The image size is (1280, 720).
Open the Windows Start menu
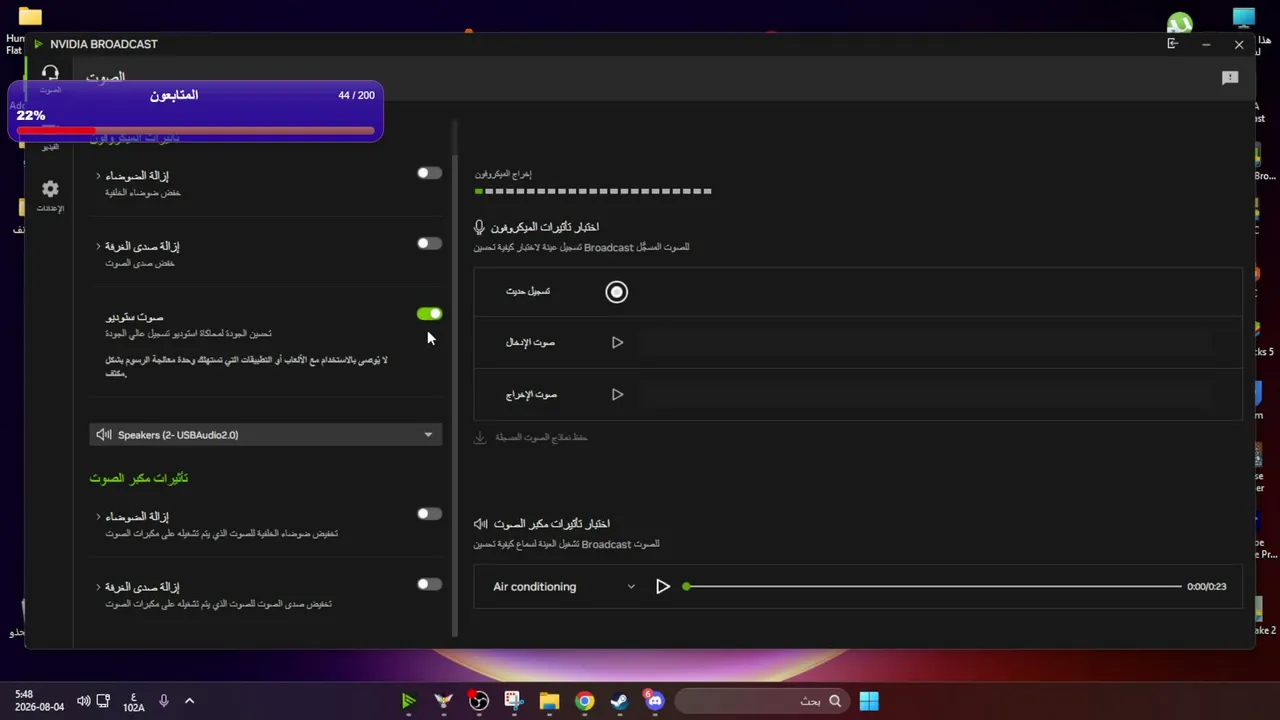click(x=869, y=701)
